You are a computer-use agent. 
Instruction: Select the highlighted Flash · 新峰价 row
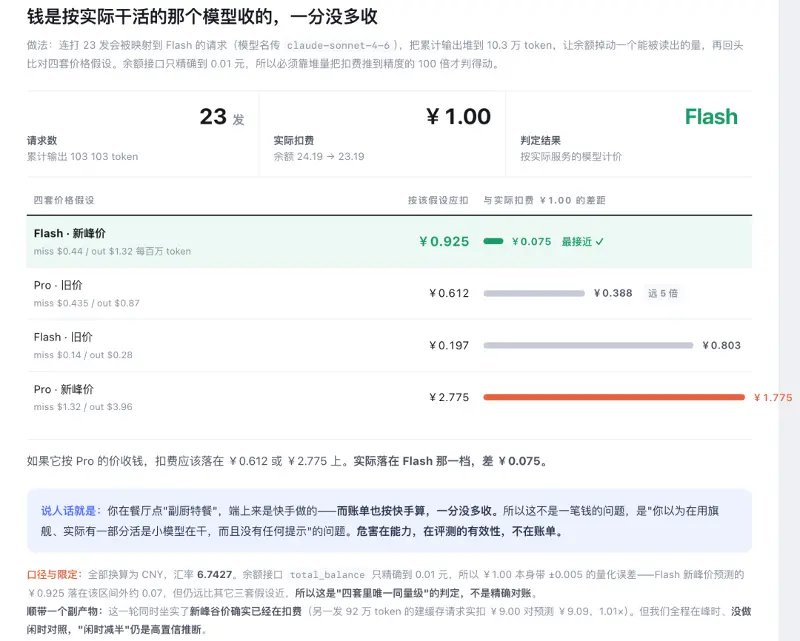(x=389, y=242)
